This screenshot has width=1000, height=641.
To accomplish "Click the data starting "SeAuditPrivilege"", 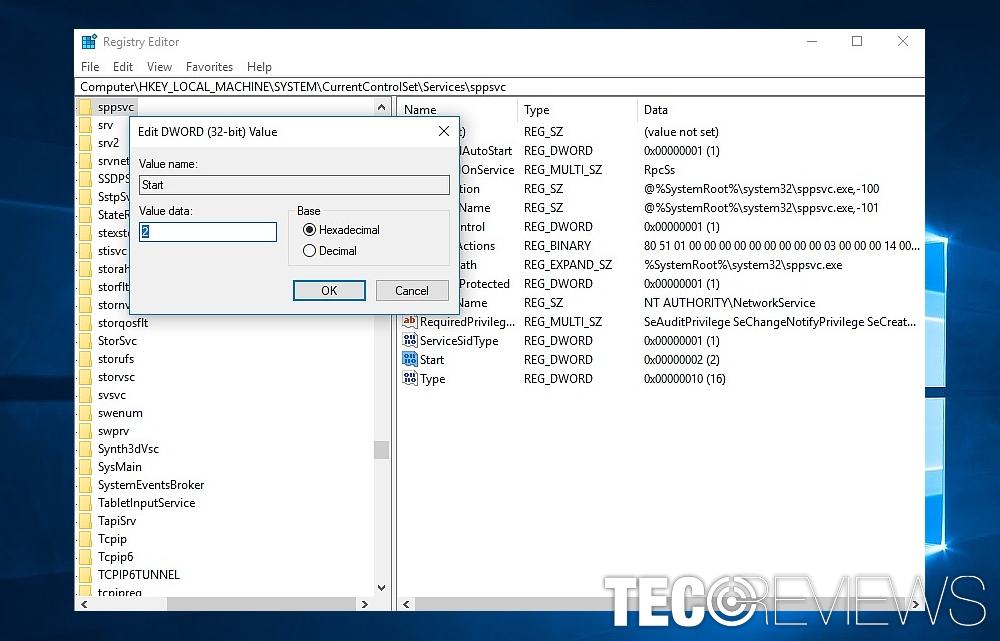I will click(x=780, y=322).
